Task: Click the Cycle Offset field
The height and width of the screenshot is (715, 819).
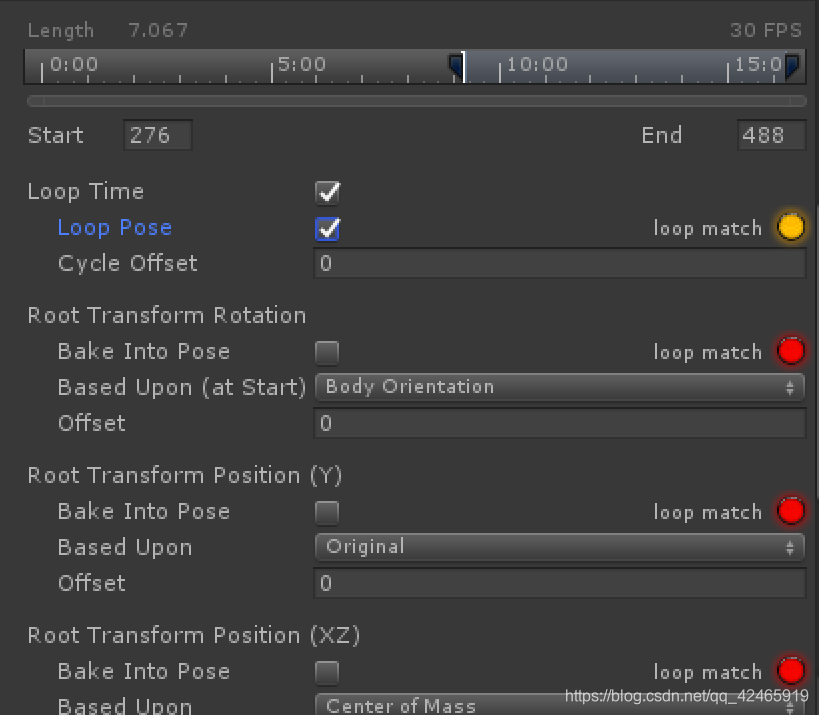Action: pos(559,263)
